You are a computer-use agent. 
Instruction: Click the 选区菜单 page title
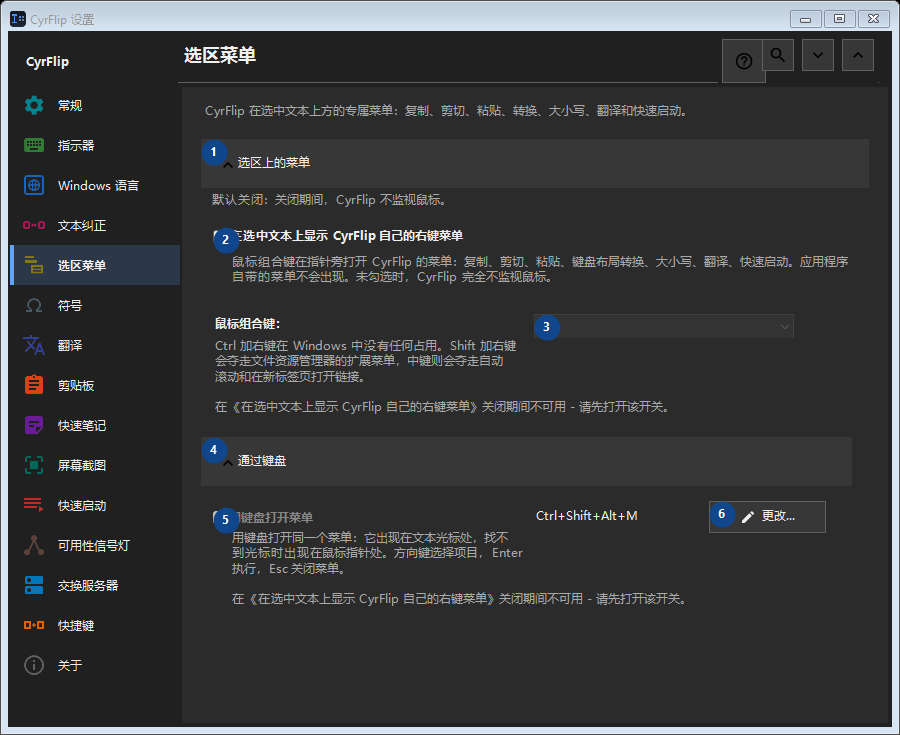220,55
